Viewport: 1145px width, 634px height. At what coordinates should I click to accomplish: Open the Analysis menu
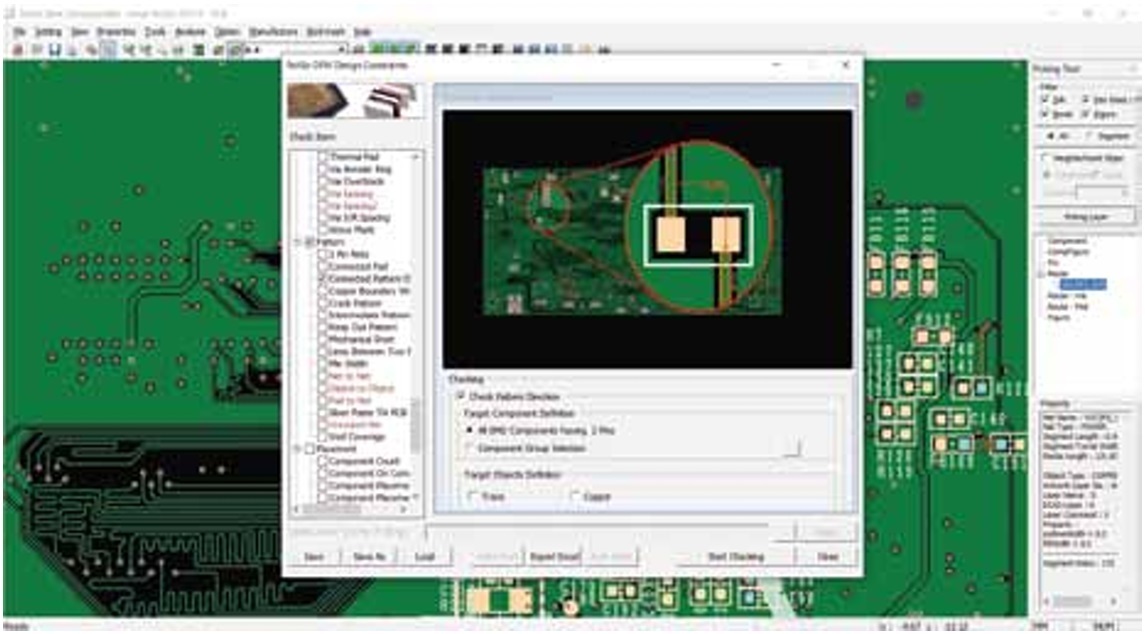click(x=189, y=32)
